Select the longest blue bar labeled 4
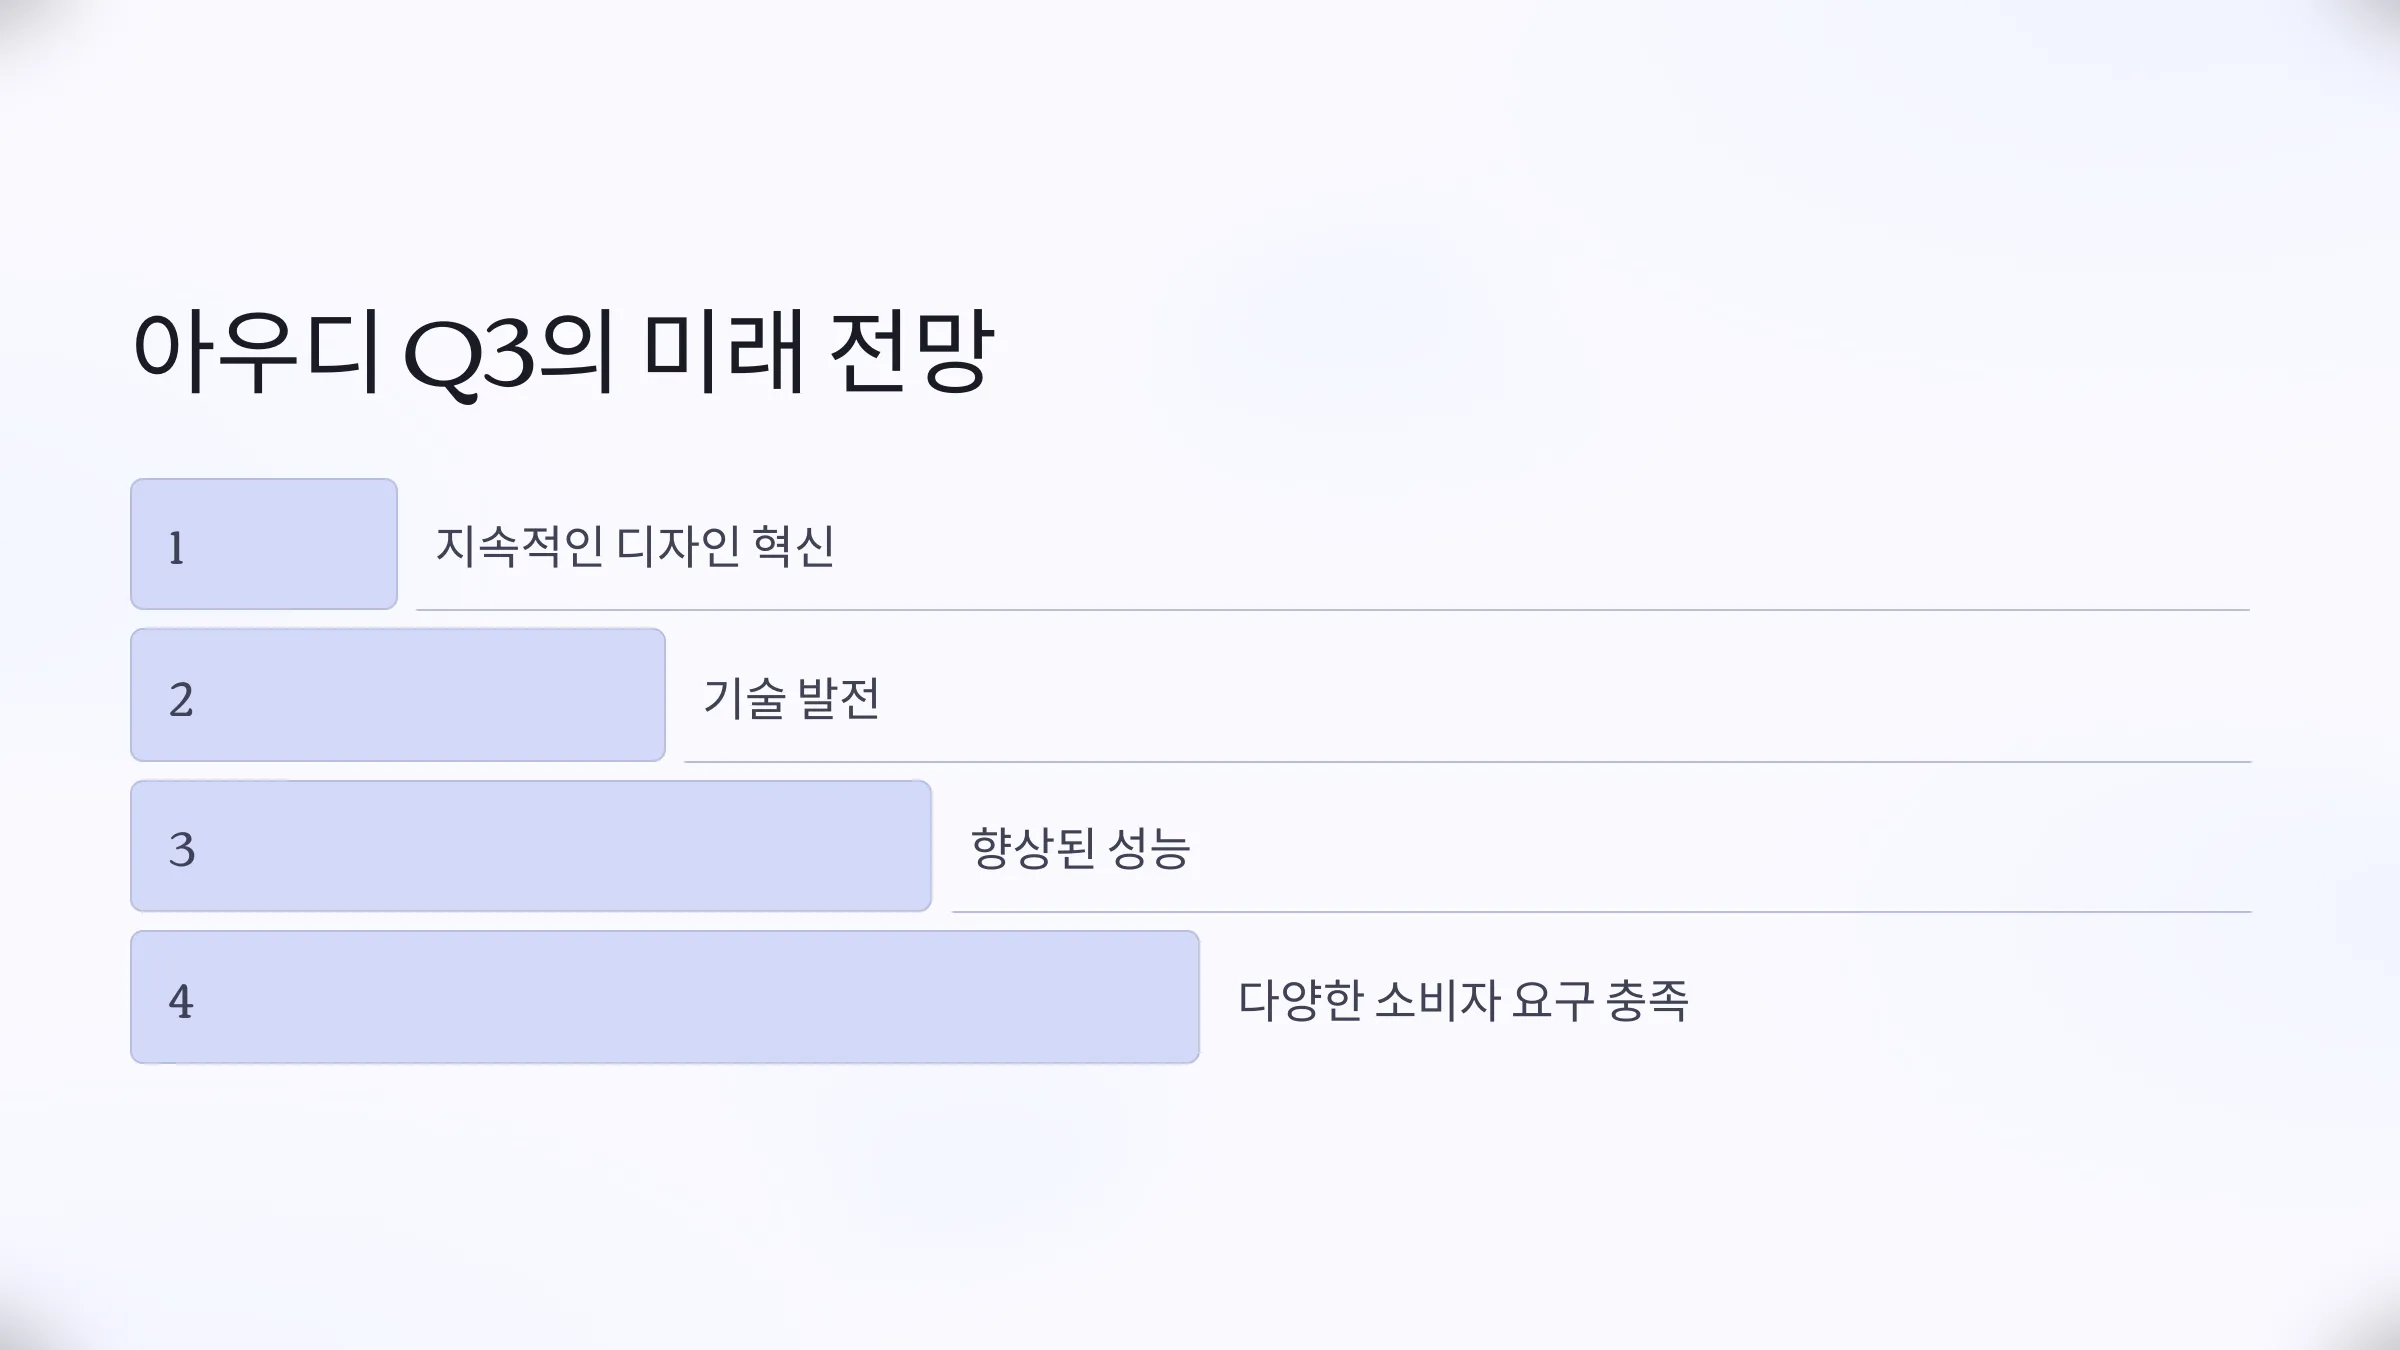 tap(665, 997)
